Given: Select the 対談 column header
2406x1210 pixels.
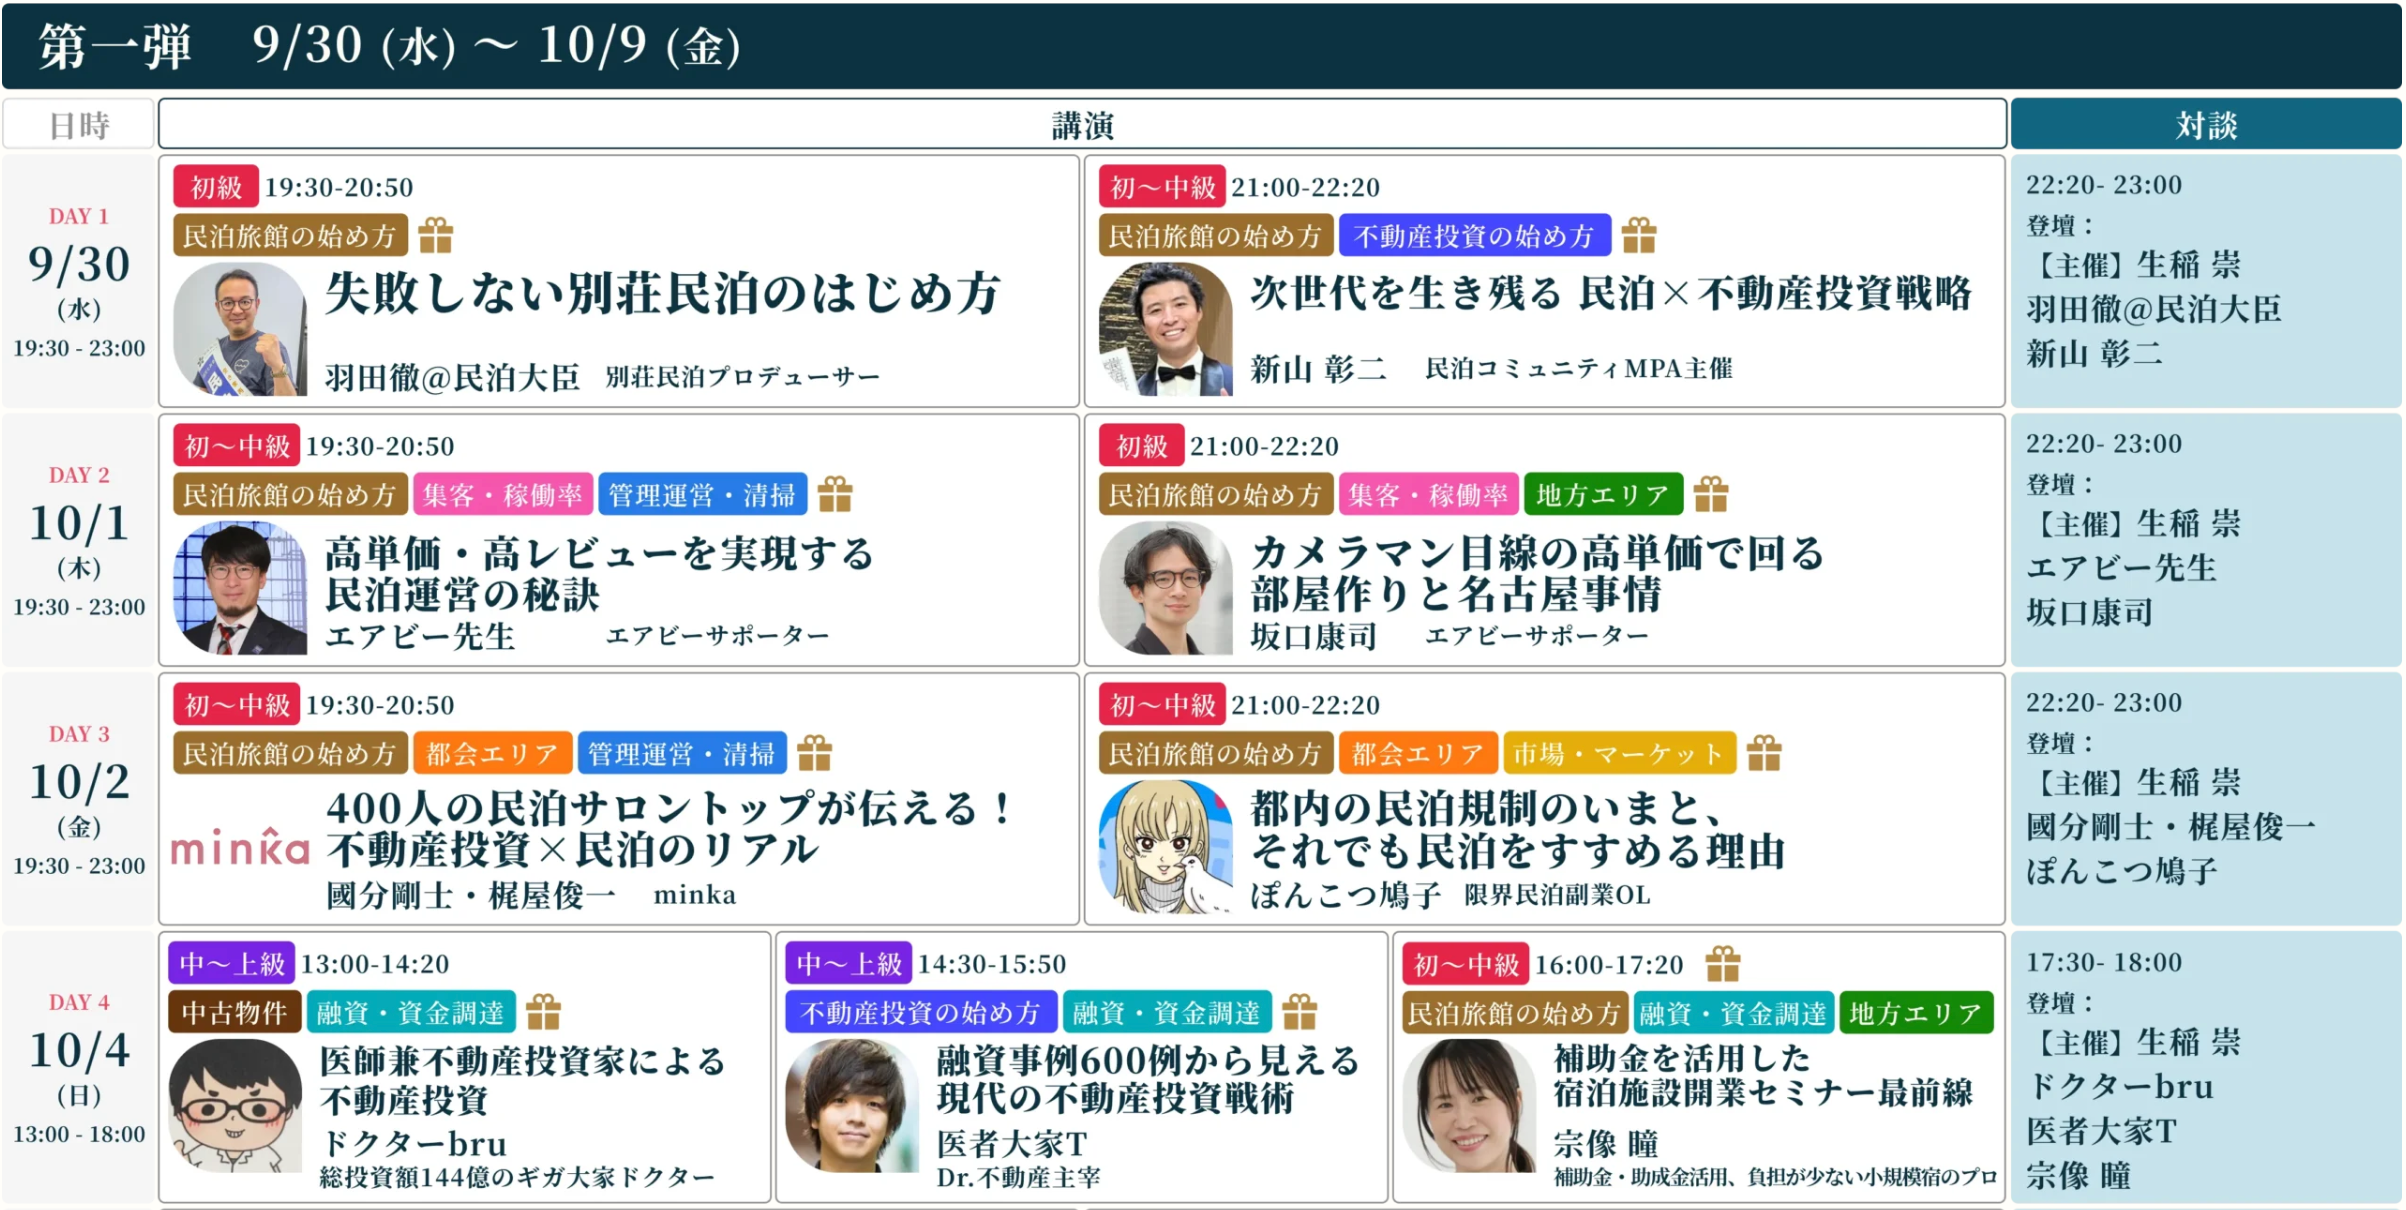Looking at the screenshot, I should [2206, 125].
